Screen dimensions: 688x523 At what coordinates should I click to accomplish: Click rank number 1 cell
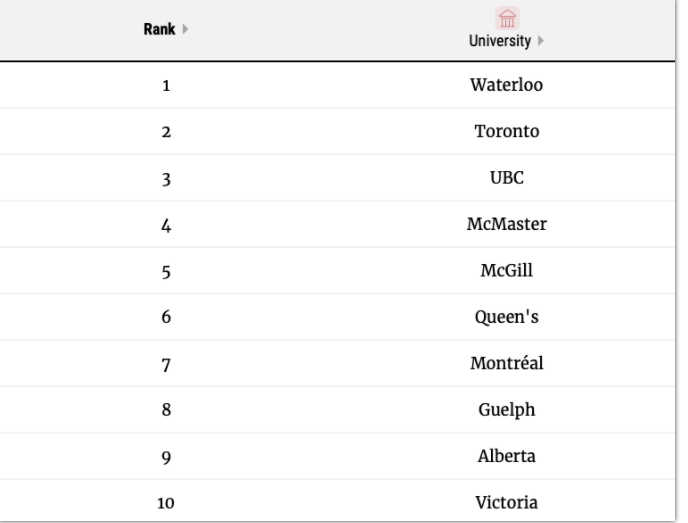(166, 85)
